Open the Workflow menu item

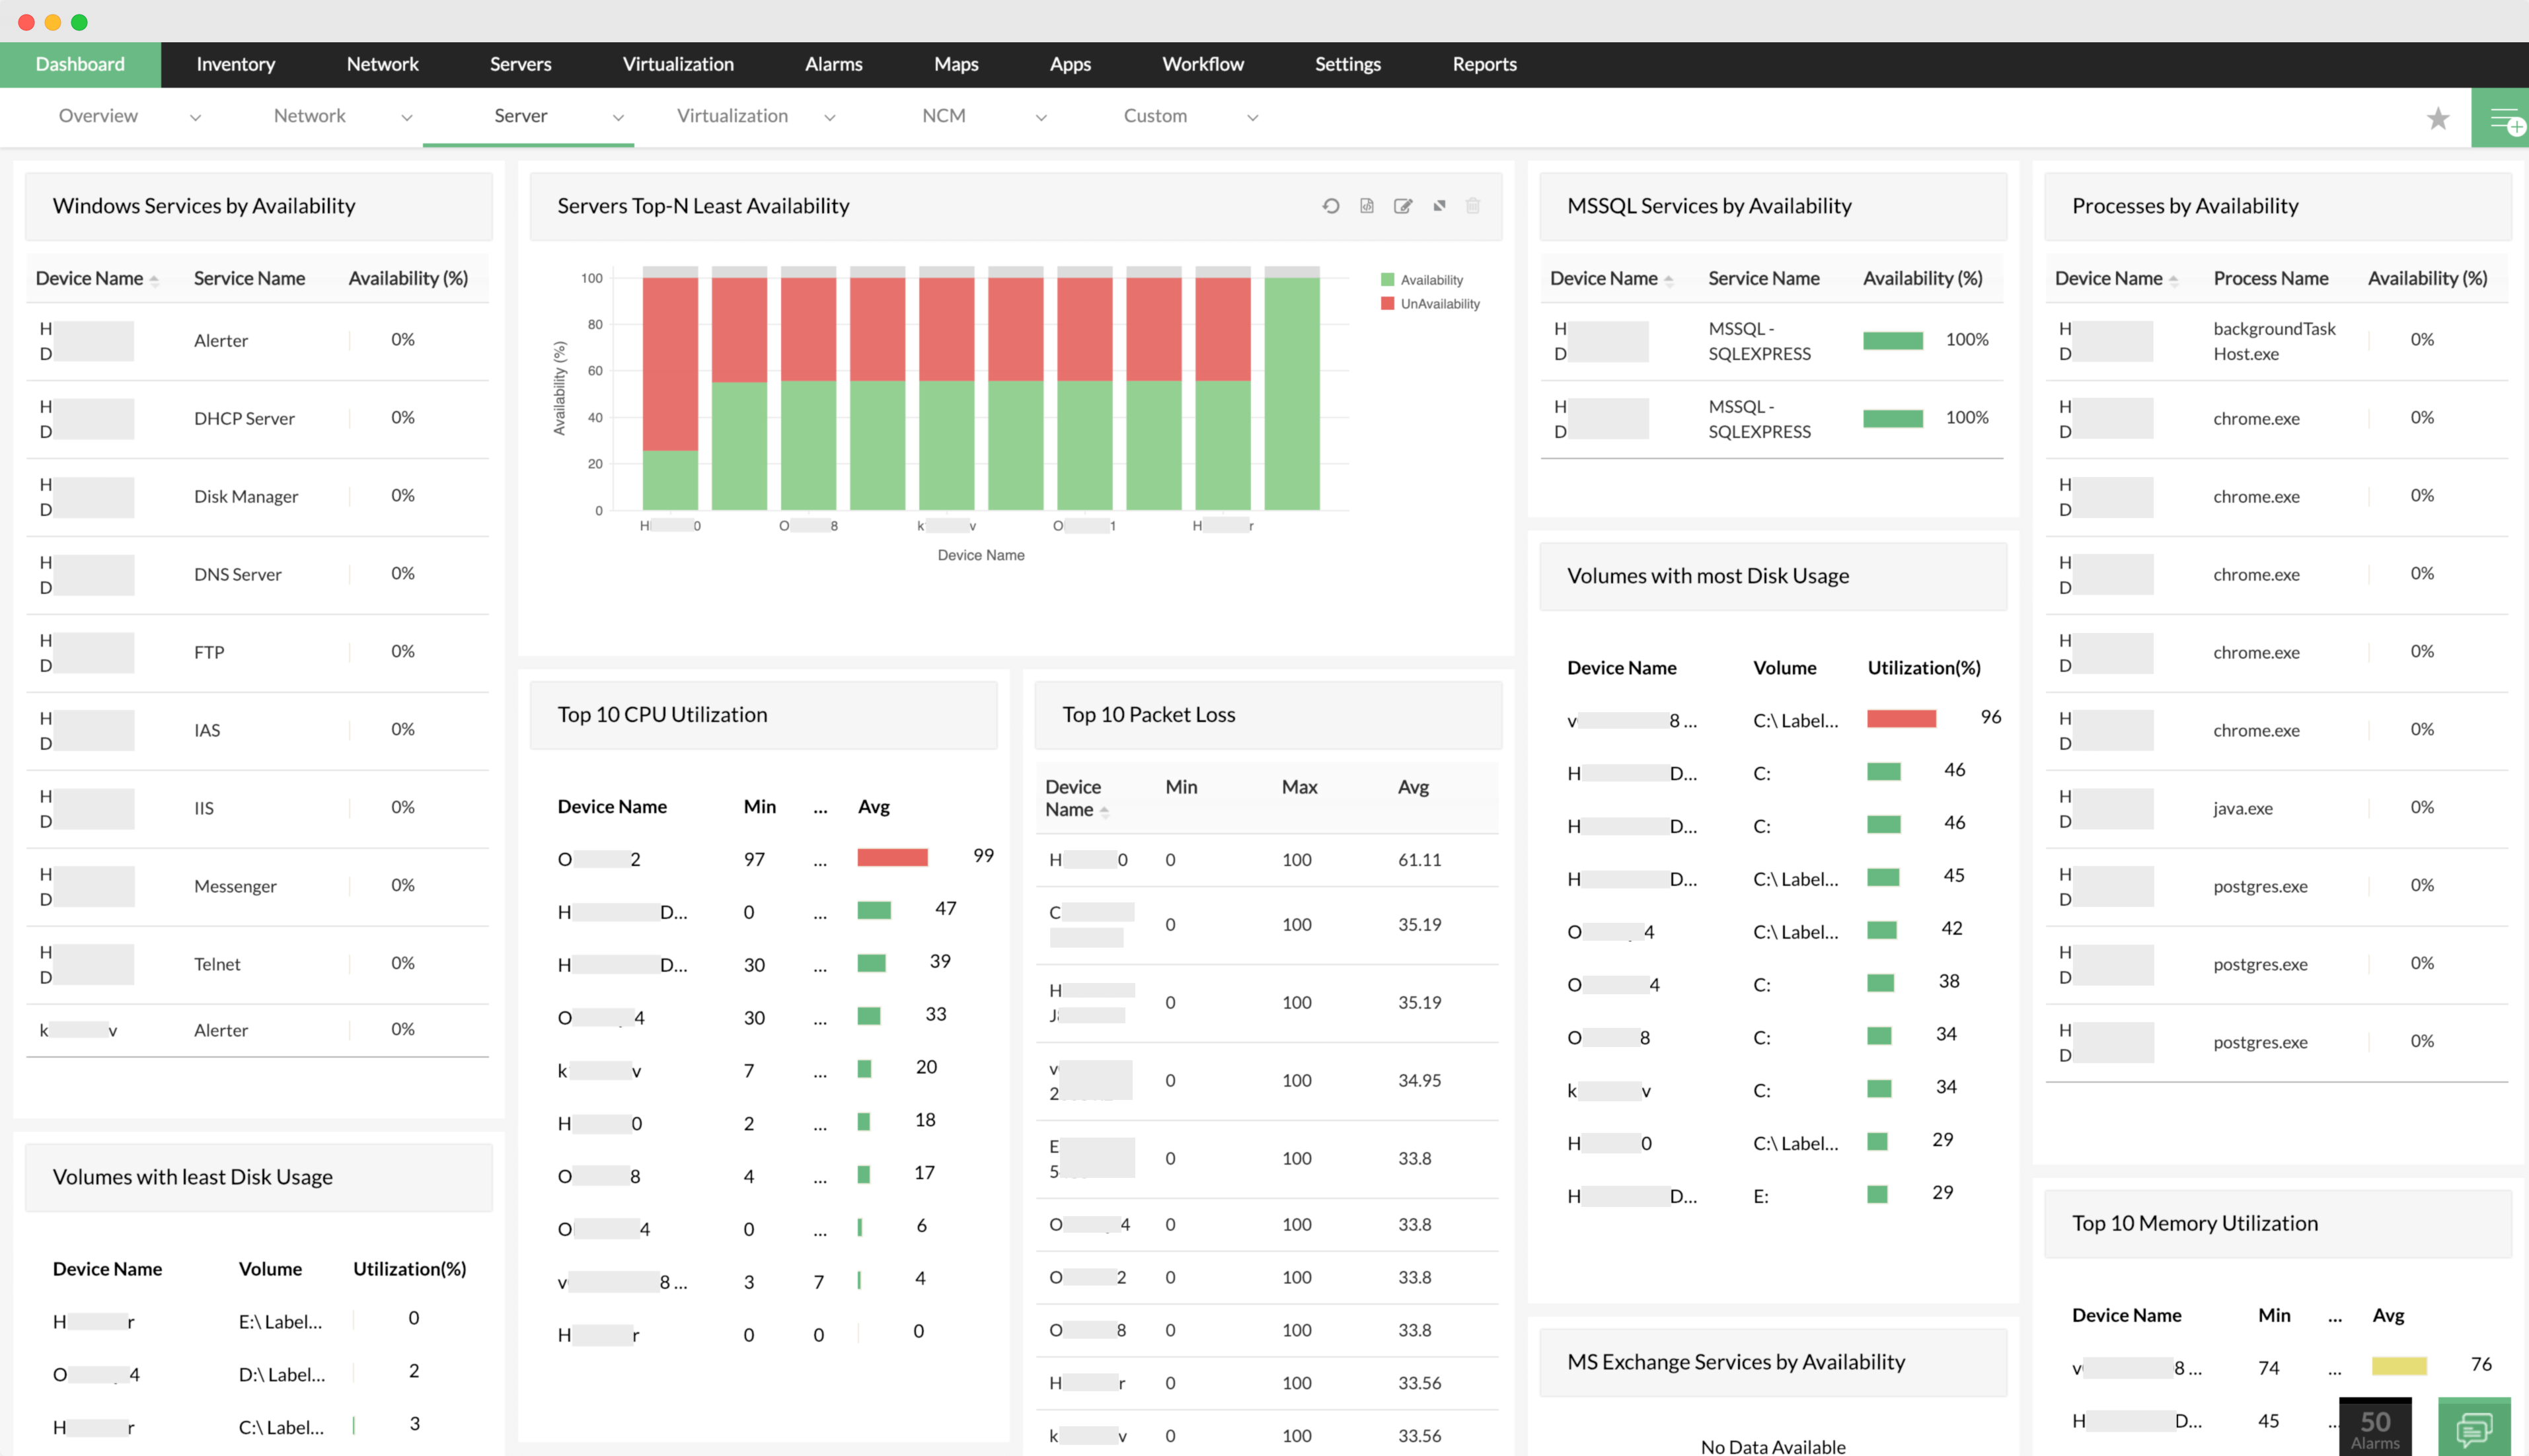point(1202,64)
